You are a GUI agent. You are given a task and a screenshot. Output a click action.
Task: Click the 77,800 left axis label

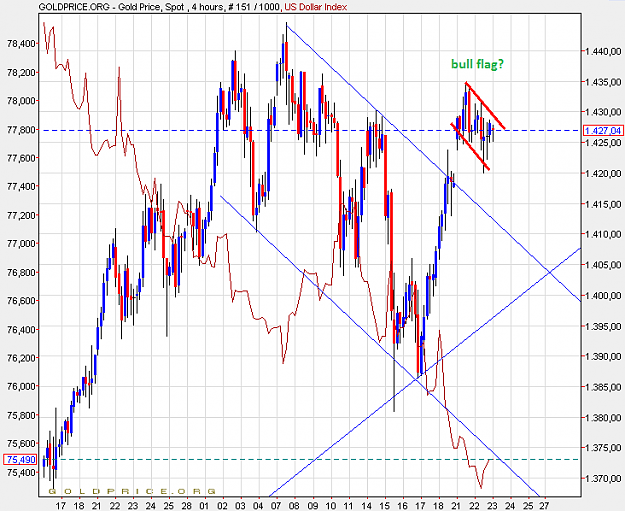(x=21, y=130)
